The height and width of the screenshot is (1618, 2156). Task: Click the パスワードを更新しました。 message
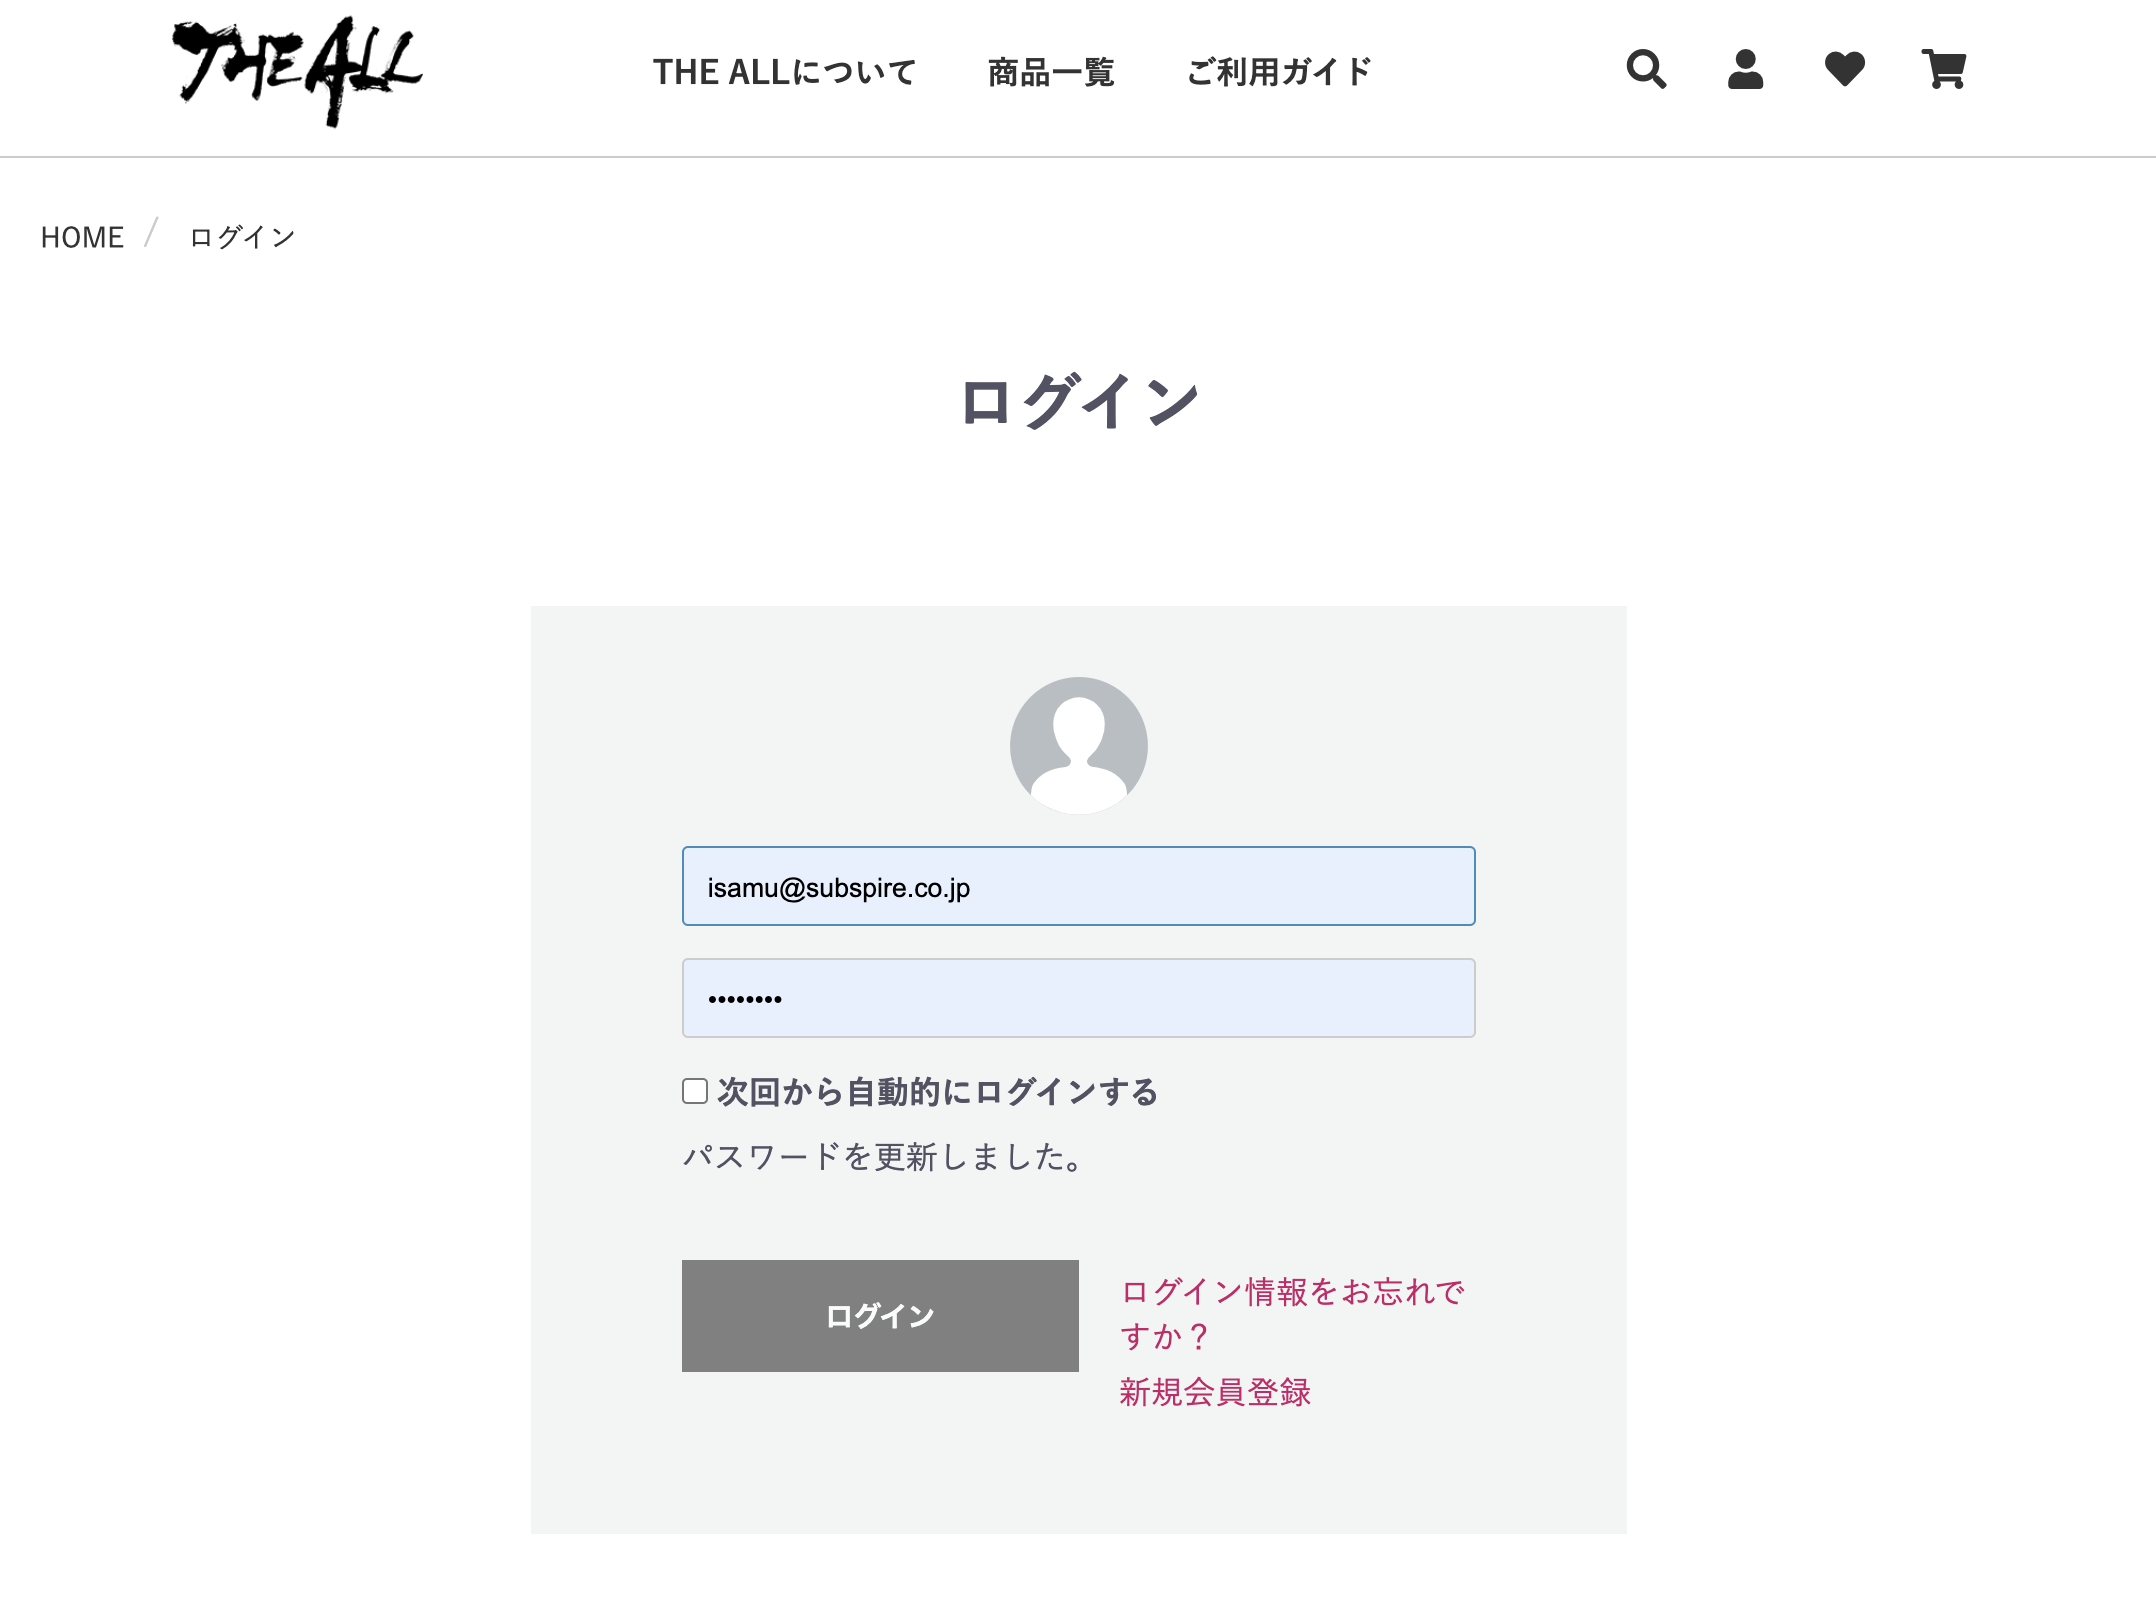pos(883,1157)
